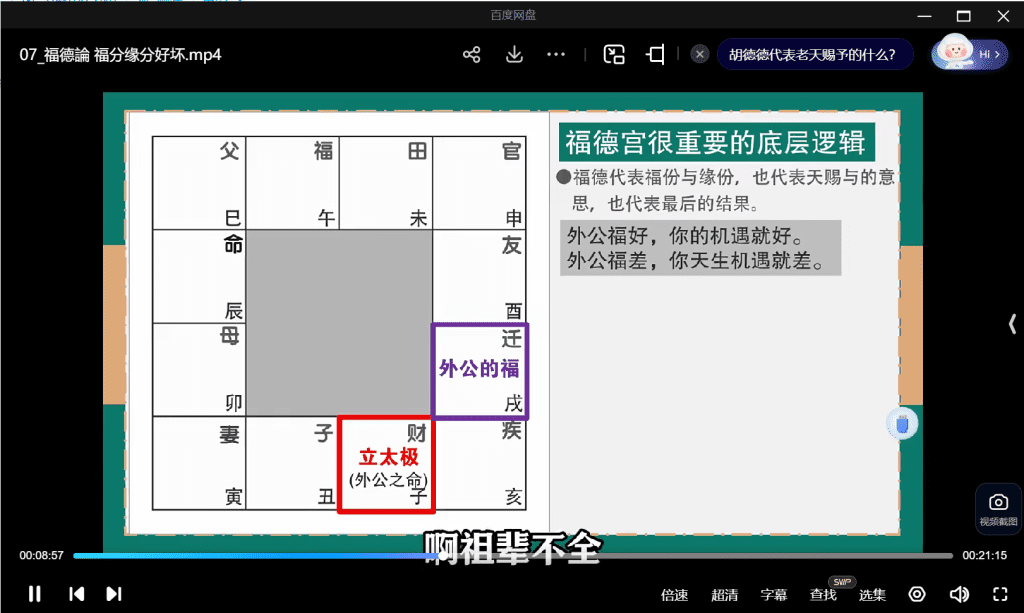Image resolution: width=1024 pixels, height=613 pixels.
Task: Skip to the previous video
Action: 77,594
